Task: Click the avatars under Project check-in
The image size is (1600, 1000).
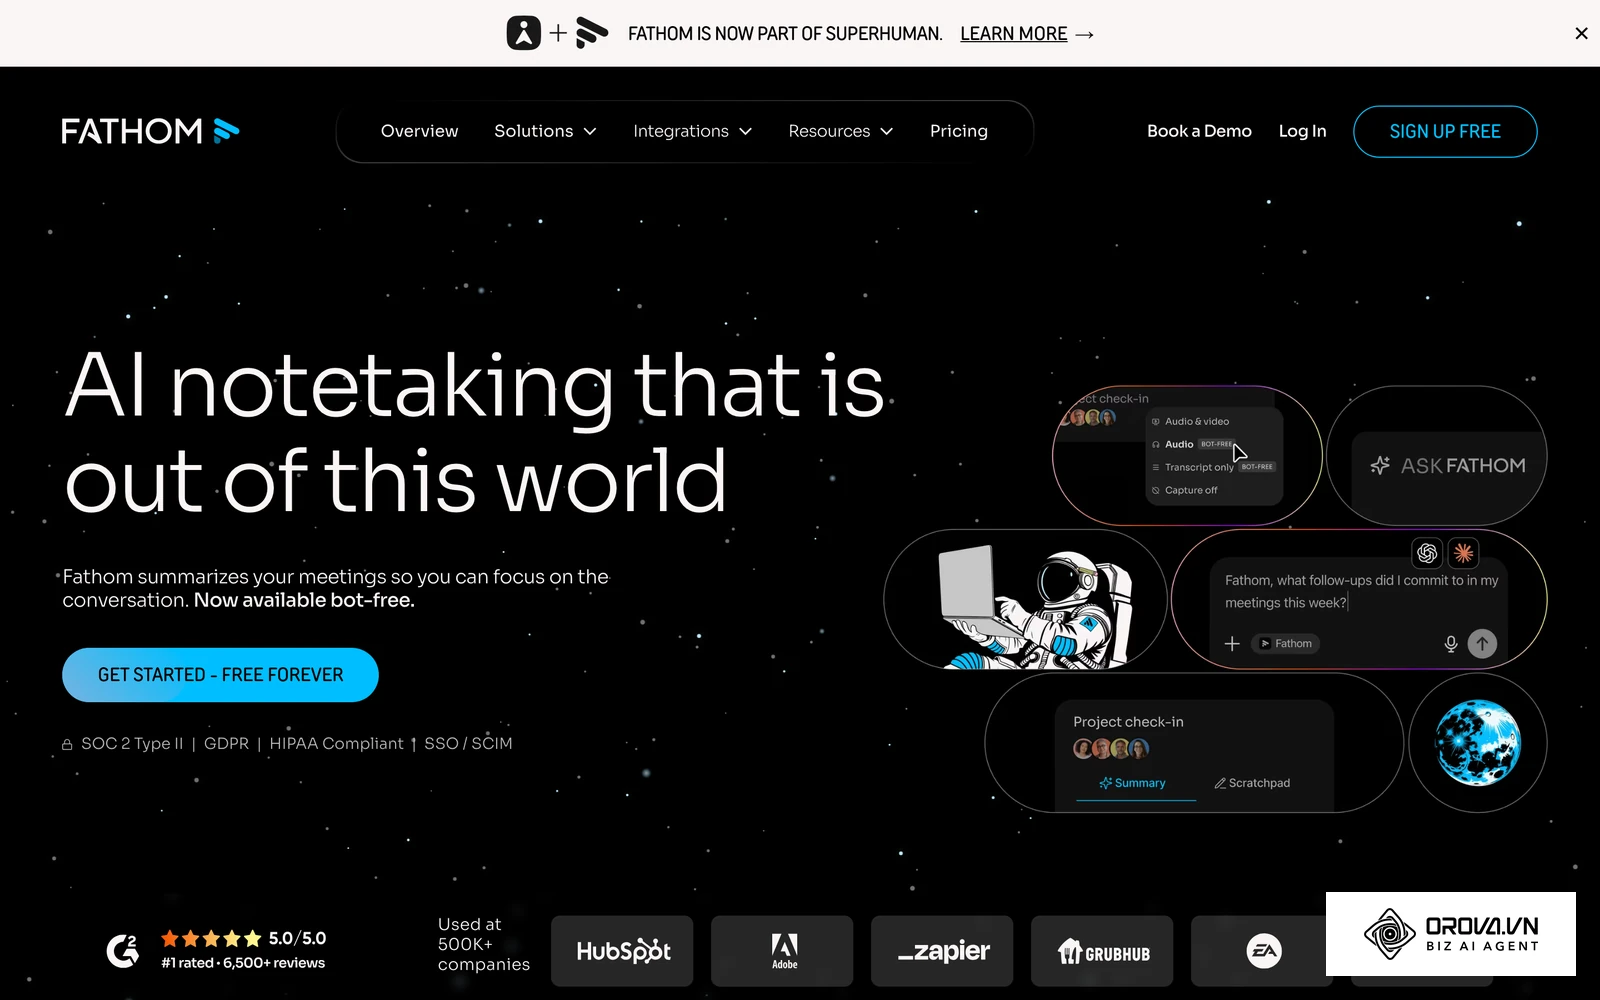Action: tap(1111, 748)
